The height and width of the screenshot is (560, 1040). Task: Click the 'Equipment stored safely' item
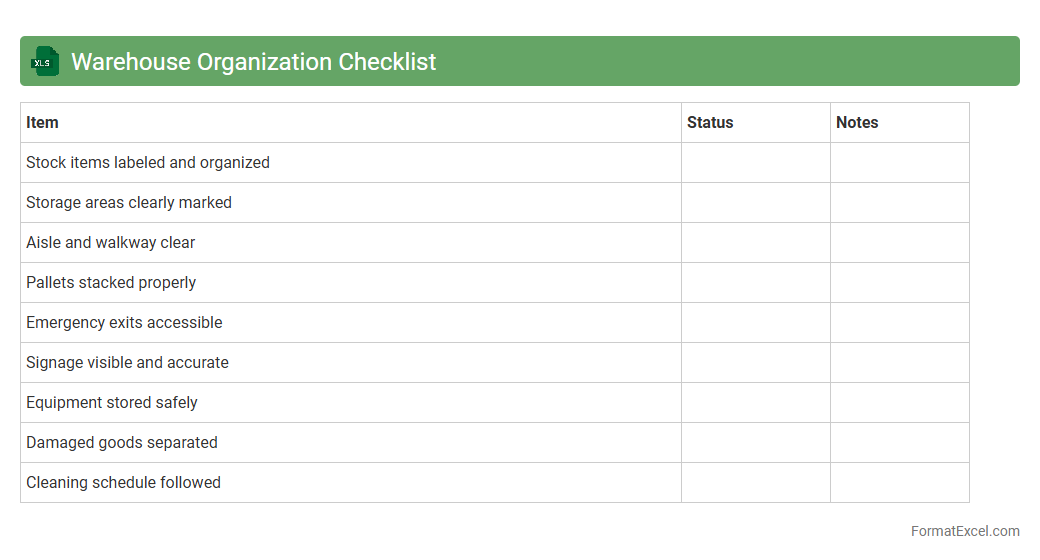(112, 402)
